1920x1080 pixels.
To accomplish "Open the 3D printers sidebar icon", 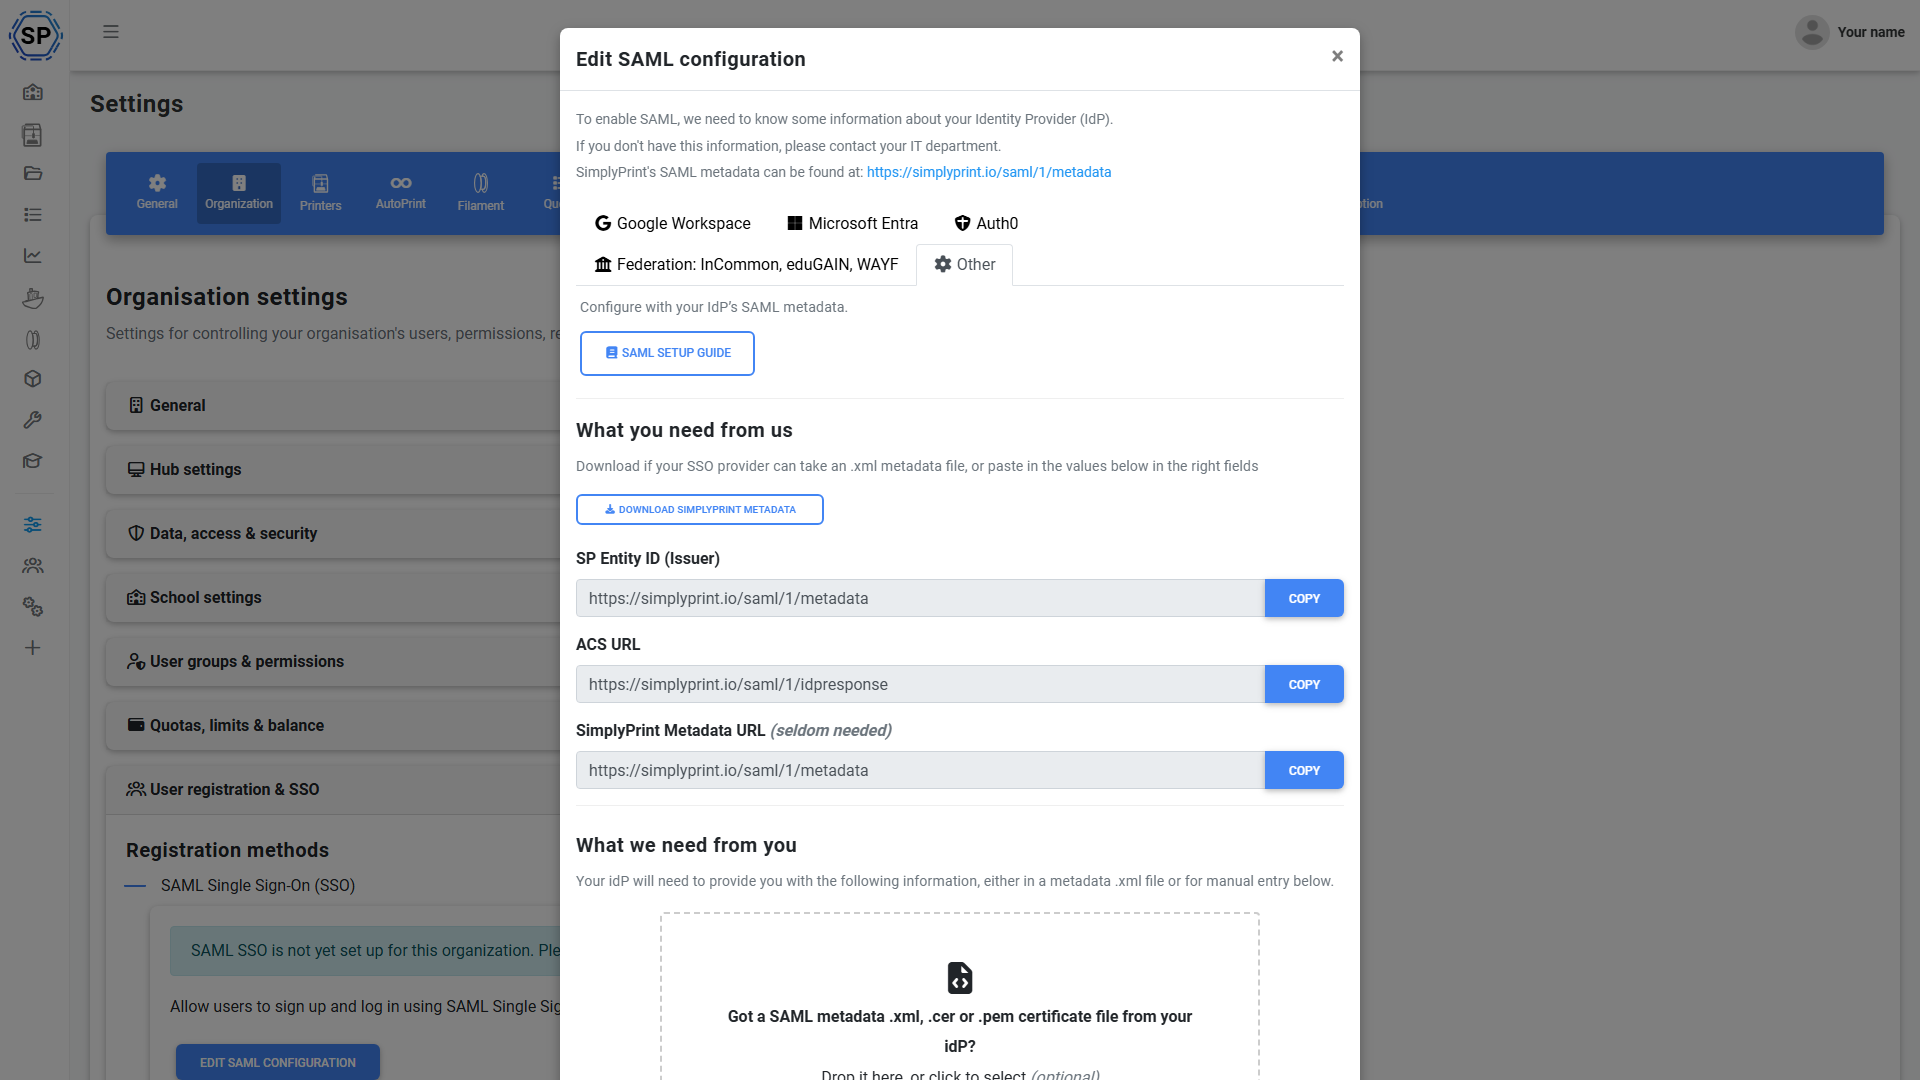I will pyautogui.click(x=33, y=134).
